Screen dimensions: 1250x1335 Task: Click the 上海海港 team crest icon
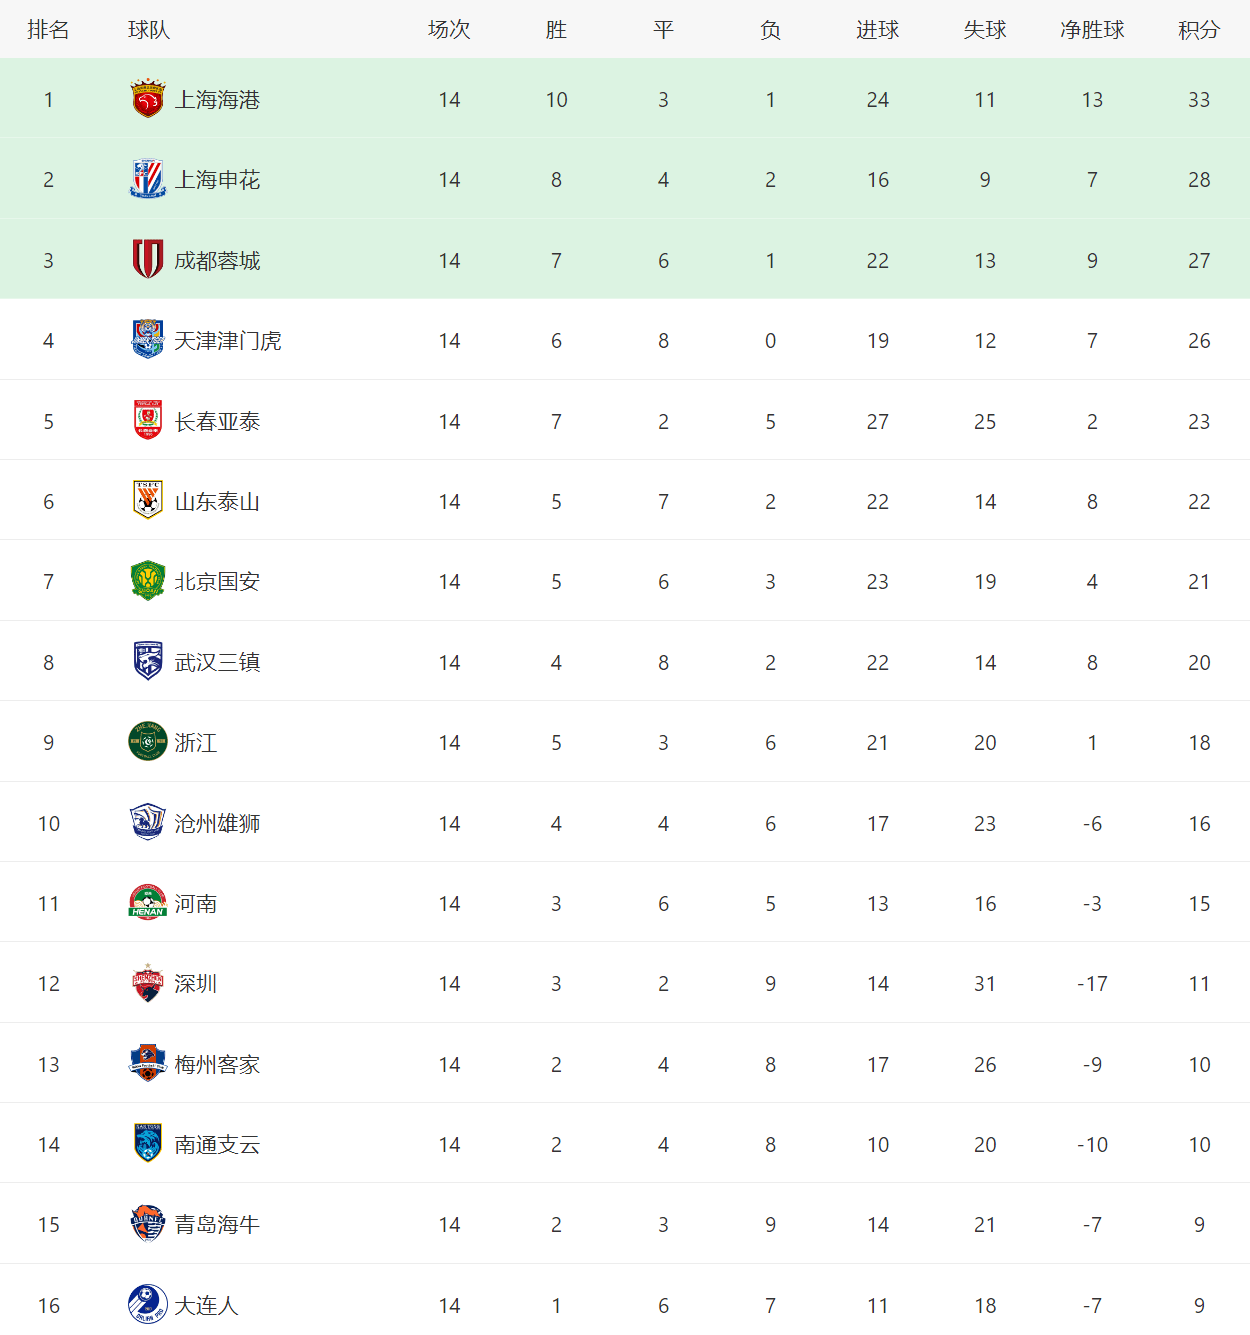point(148,99)
